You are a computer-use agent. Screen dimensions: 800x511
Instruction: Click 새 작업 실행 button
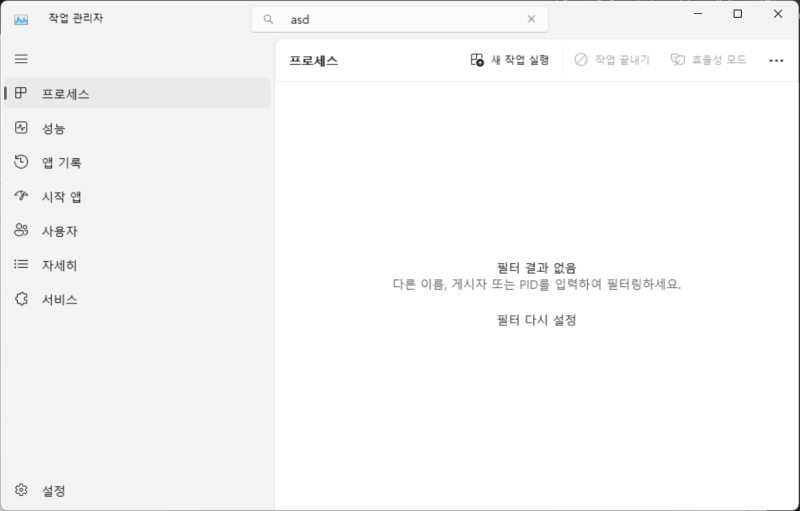click(x=510, y=60)
